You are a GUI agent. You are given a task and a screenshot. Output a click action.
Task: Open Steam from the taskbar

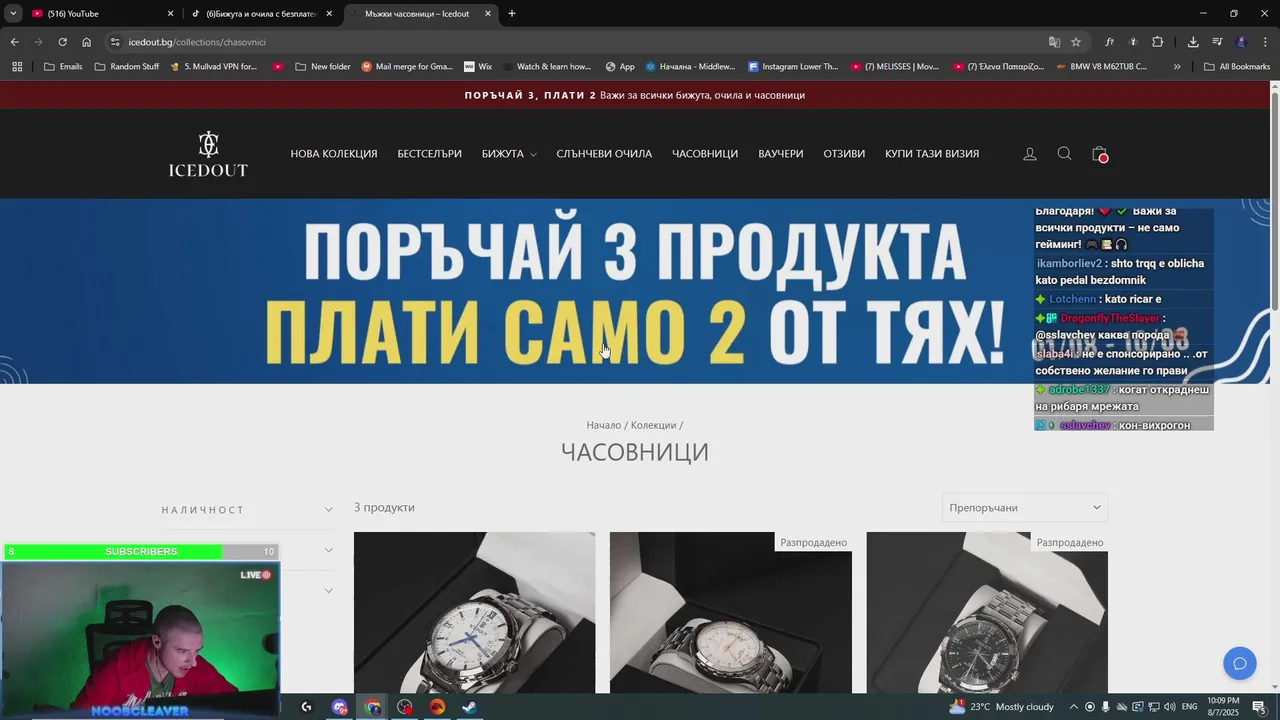tap(469, 707)
